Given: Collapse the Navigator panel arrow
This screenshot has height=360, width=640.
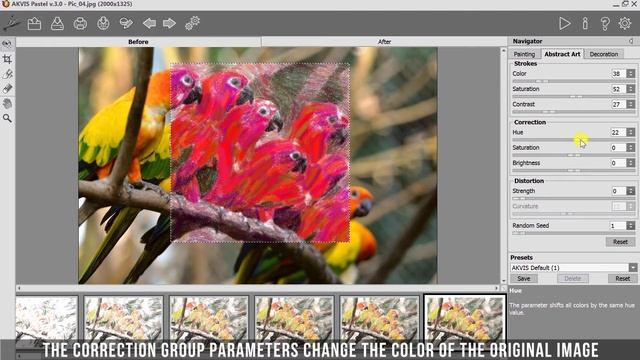Looking at the screenshot, I should [631, 41].
